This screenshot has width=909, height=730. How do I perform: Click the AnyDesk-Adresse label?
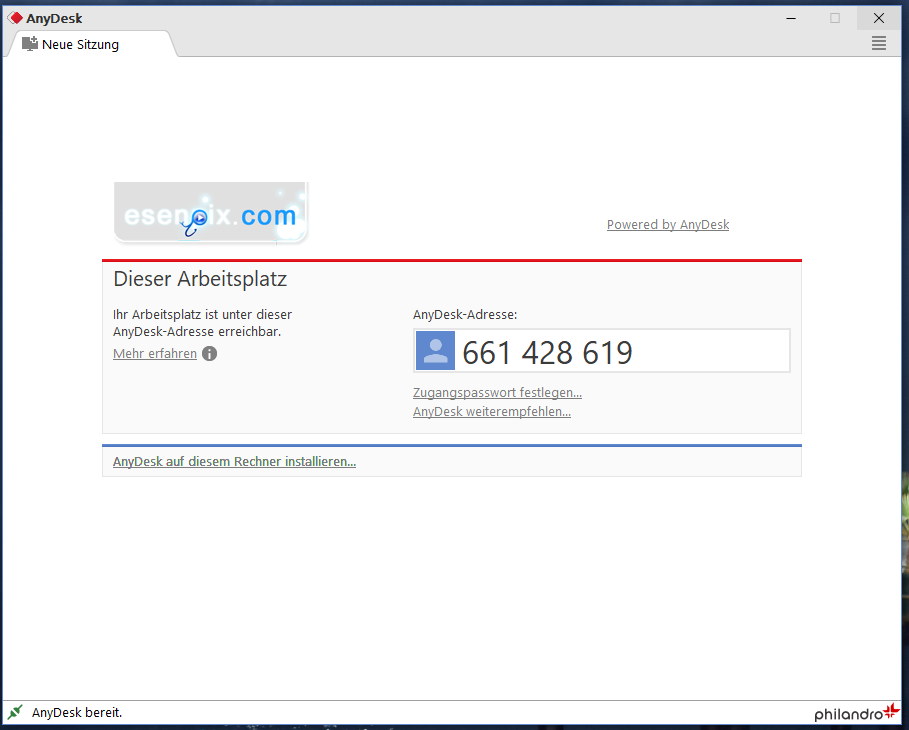465,315
